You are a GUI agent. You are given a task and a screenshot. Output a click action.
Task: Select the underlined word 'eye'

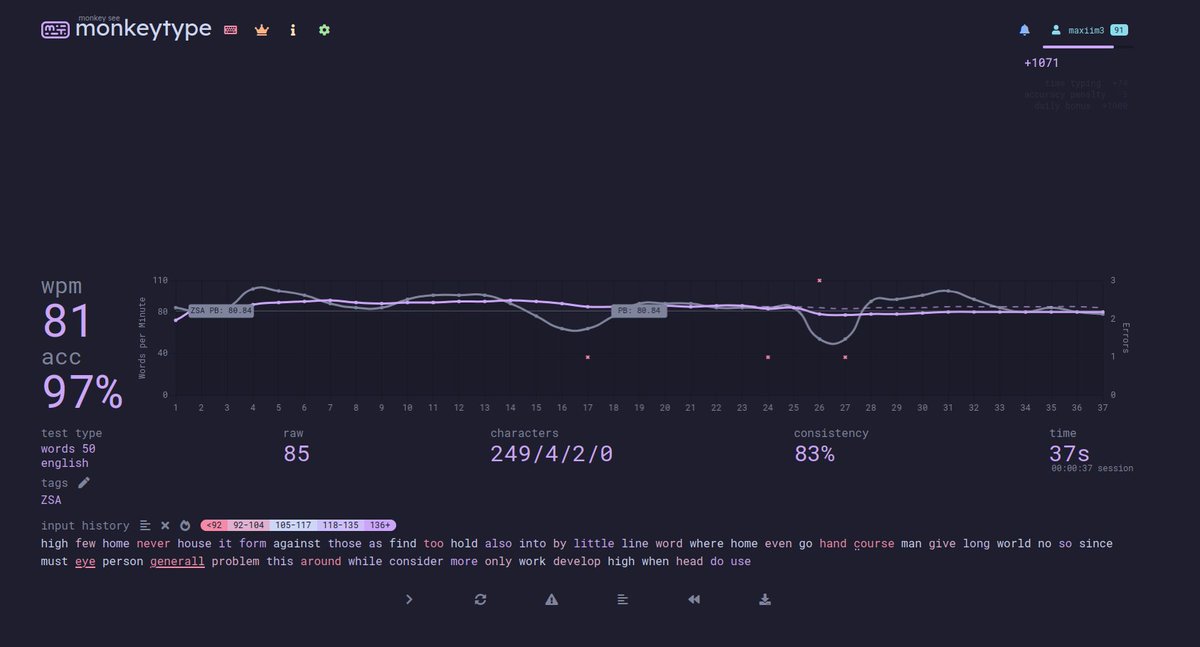click(x=85, y=562)
